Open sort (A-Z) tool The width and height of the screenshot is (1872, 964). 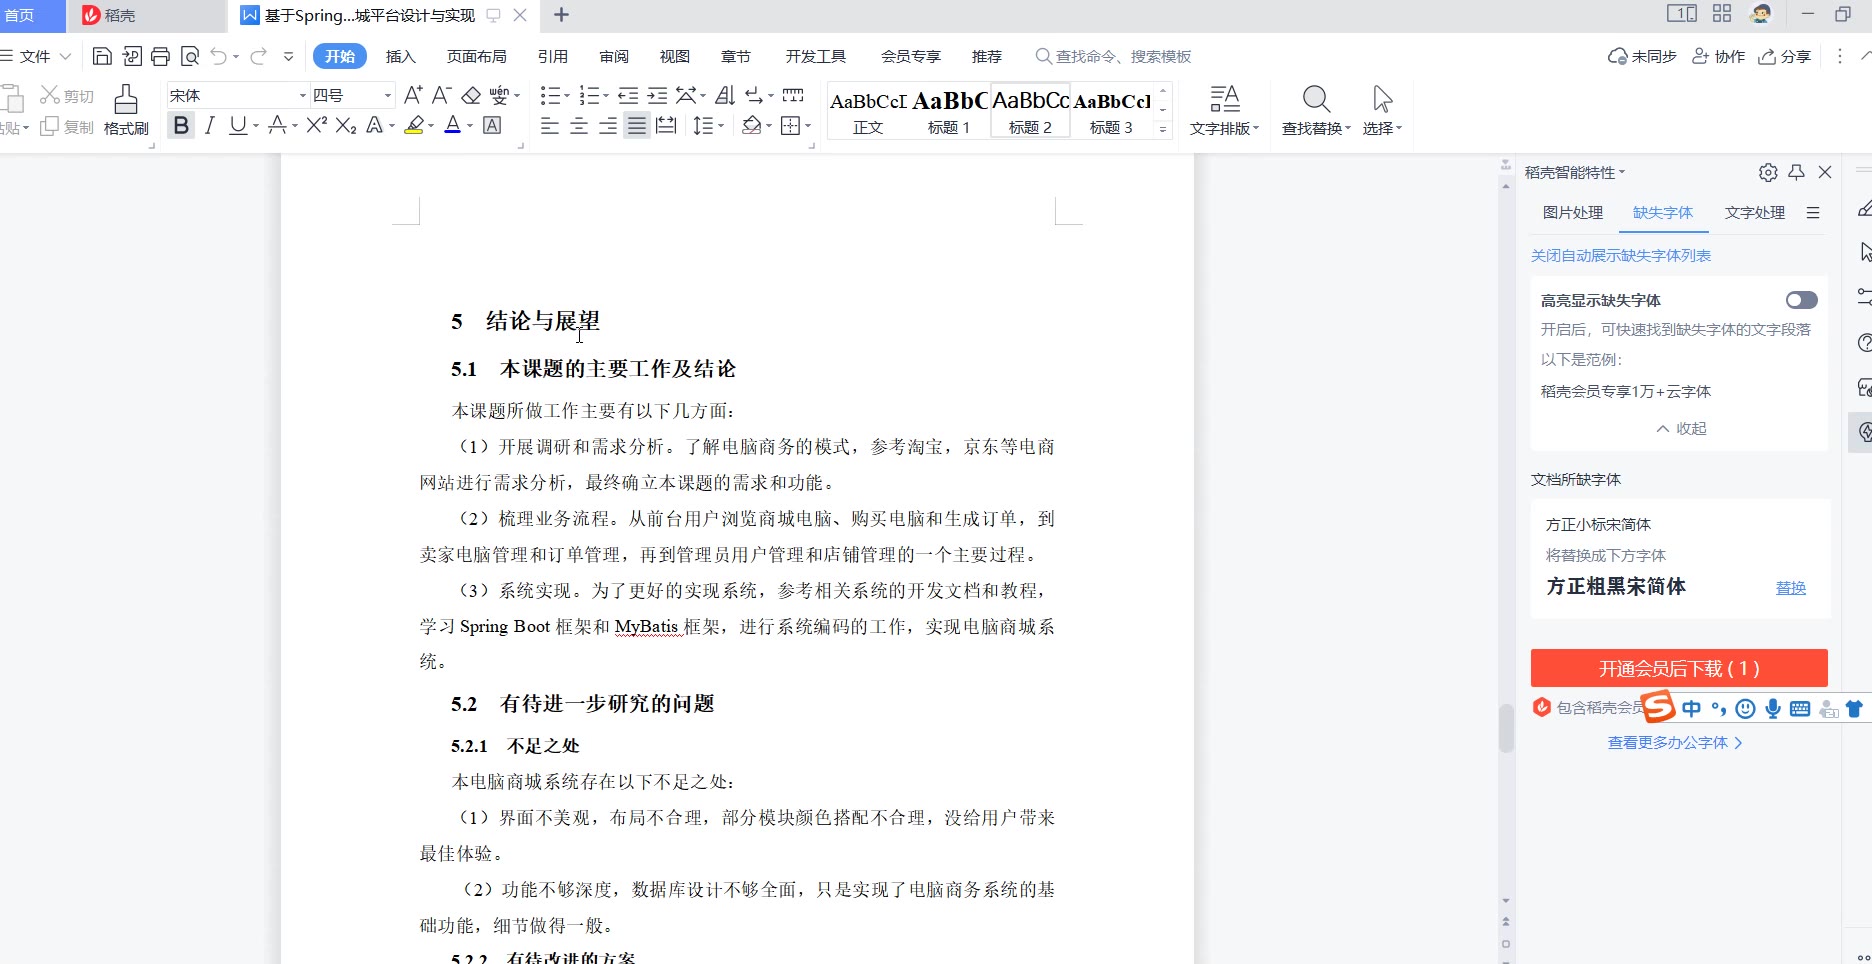pos(726,95)
